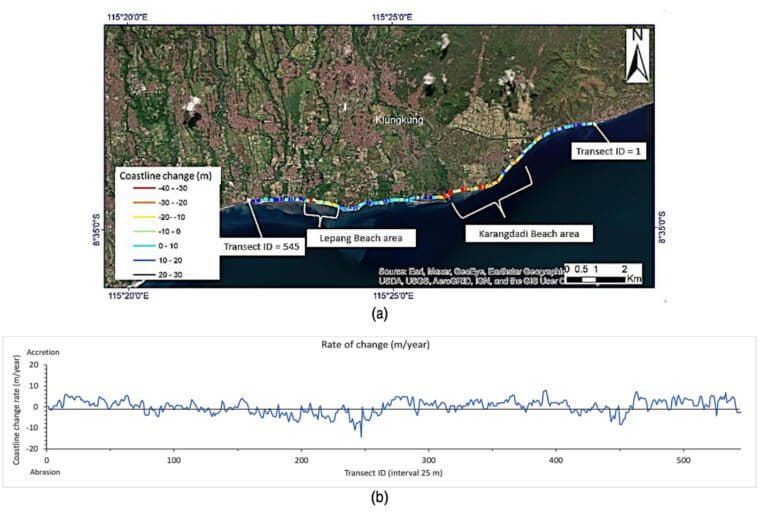
Task: Click the 'Transect ID (interval 25 m)' axis label
Action: tap(393, 473)
